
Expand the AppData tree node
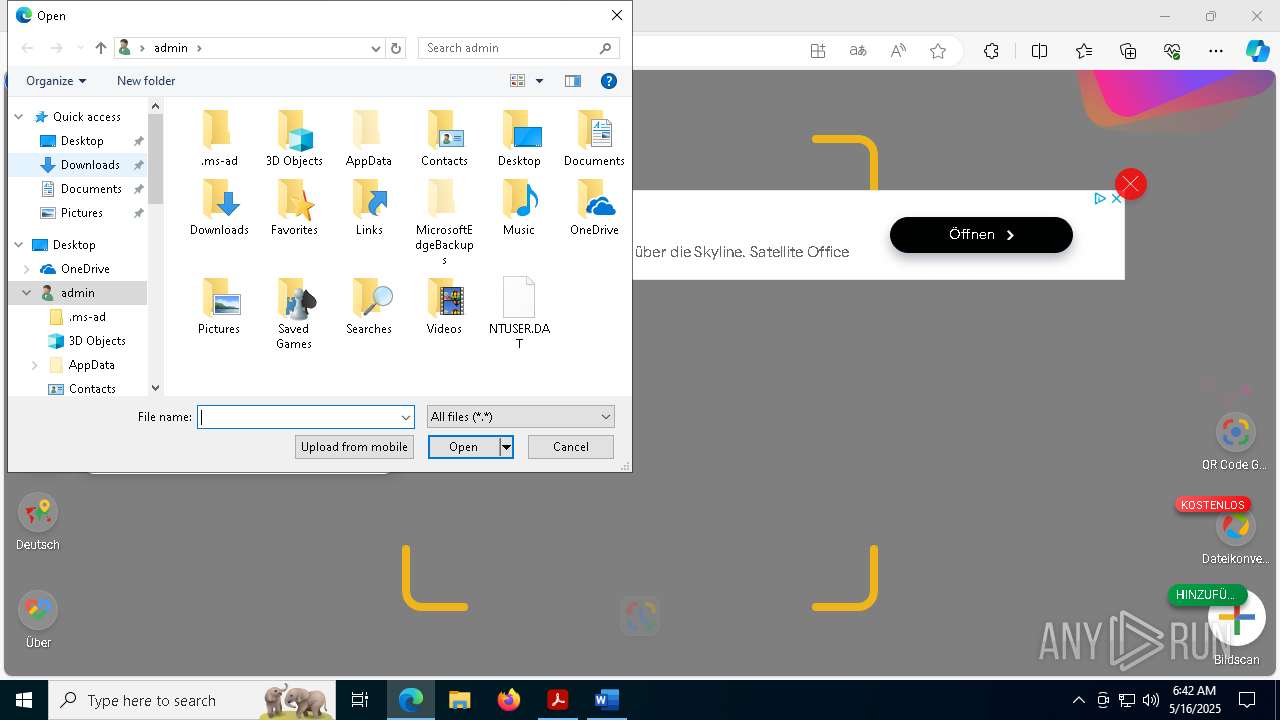coord(35,365)
